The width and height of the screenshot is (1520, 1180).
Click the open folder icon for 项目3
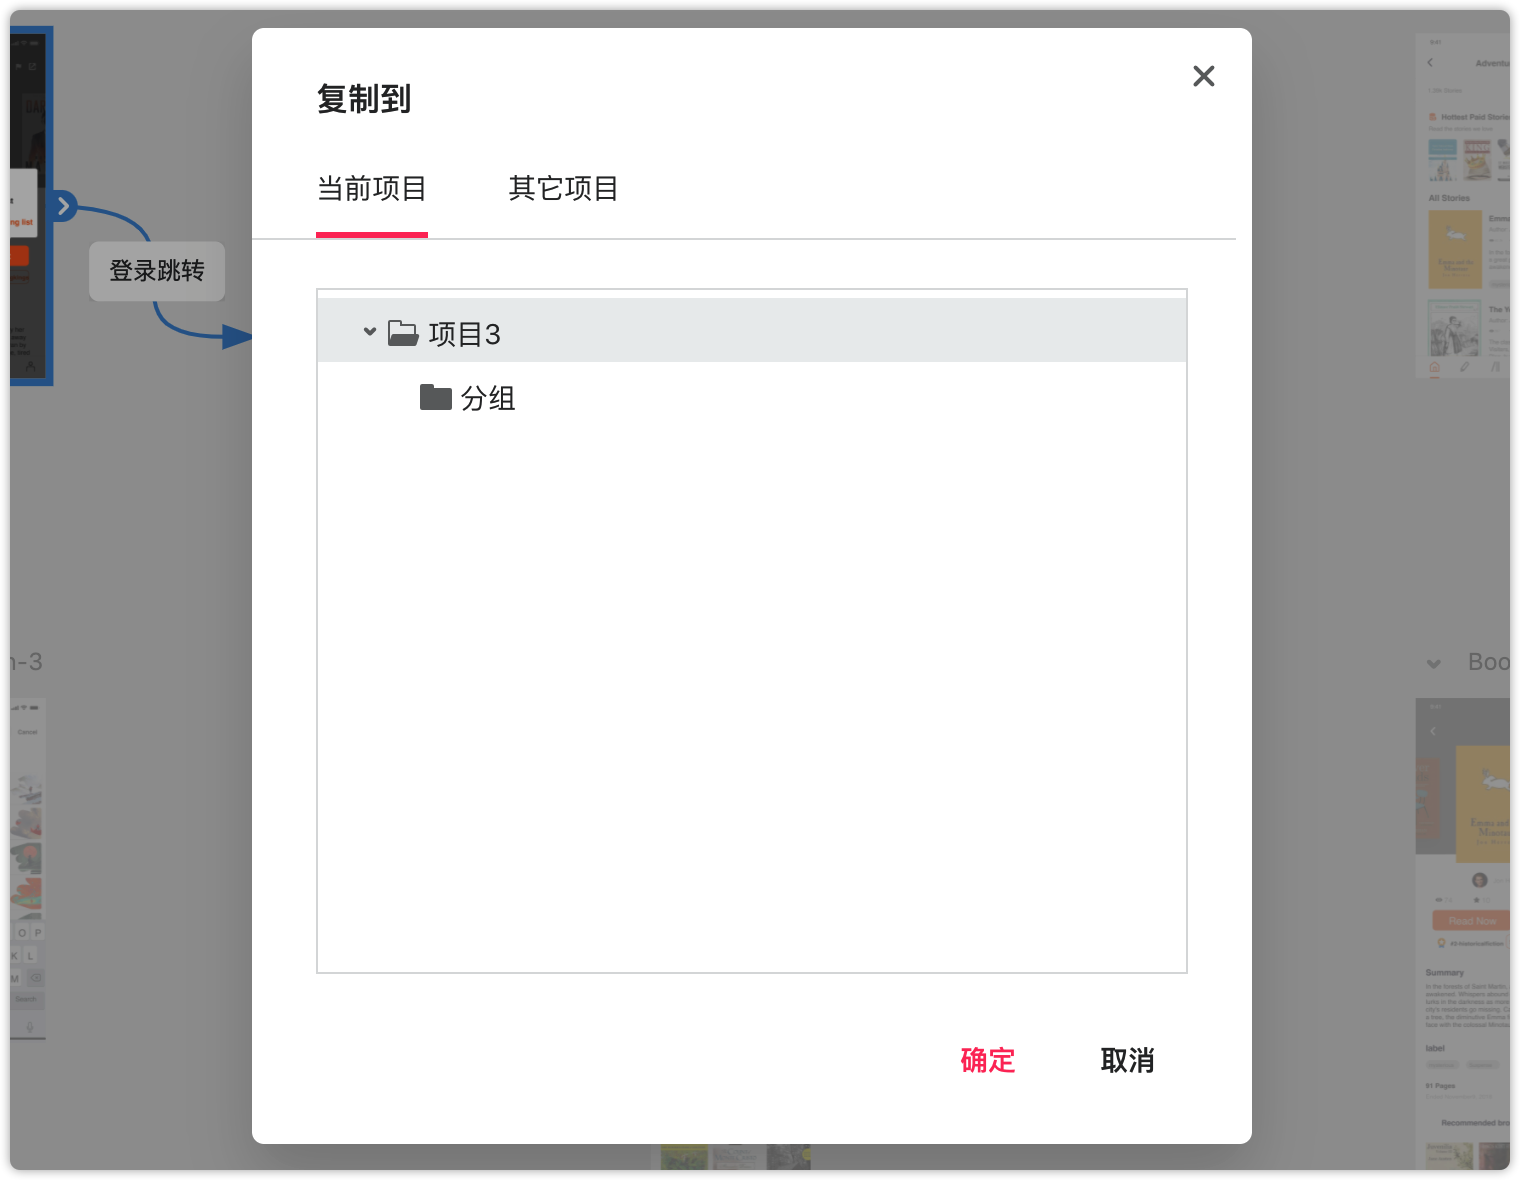point(403,333)
